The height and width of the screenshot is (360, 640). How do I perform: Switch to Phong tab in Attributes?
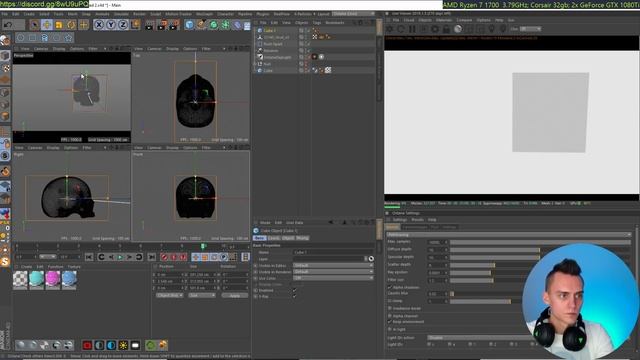click(302, 238)
